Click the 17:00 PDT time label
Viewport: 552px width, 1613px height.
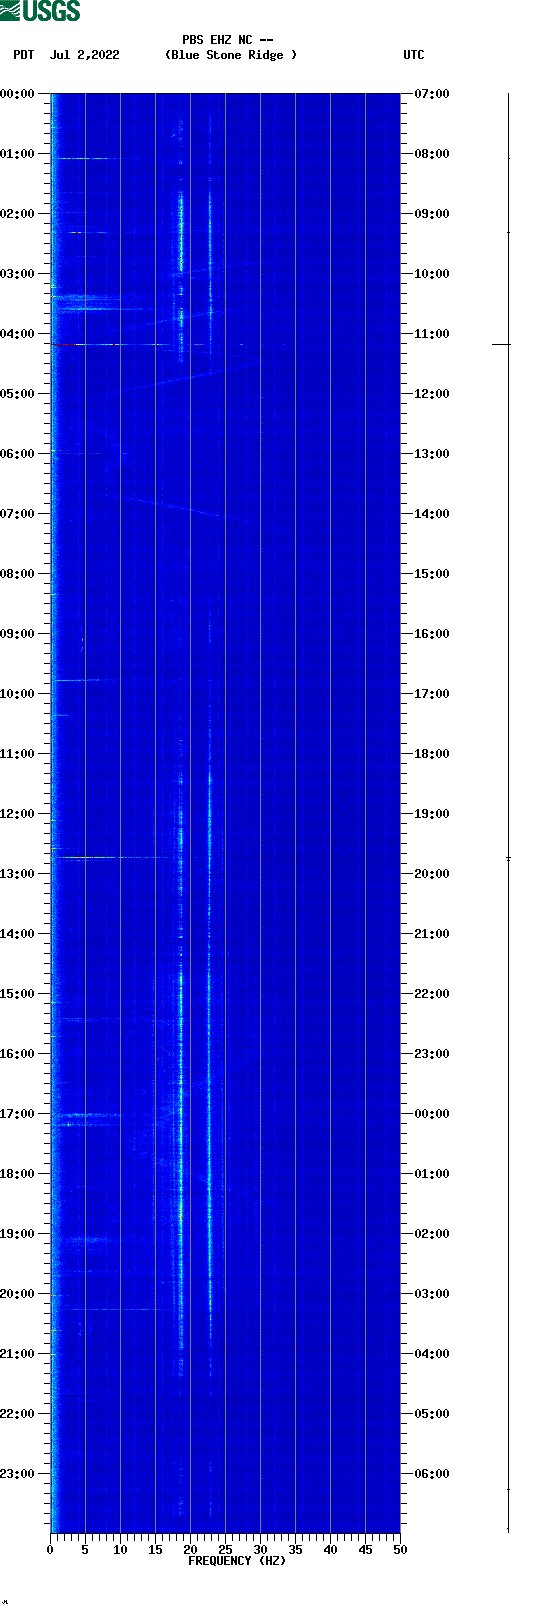(17, 1114)
